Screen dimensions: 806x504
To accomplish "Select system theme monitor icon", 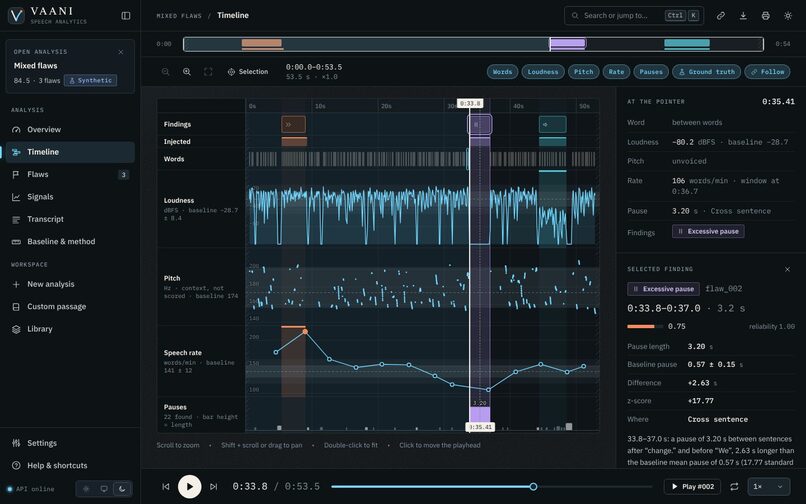I will (x=104, y=489).
